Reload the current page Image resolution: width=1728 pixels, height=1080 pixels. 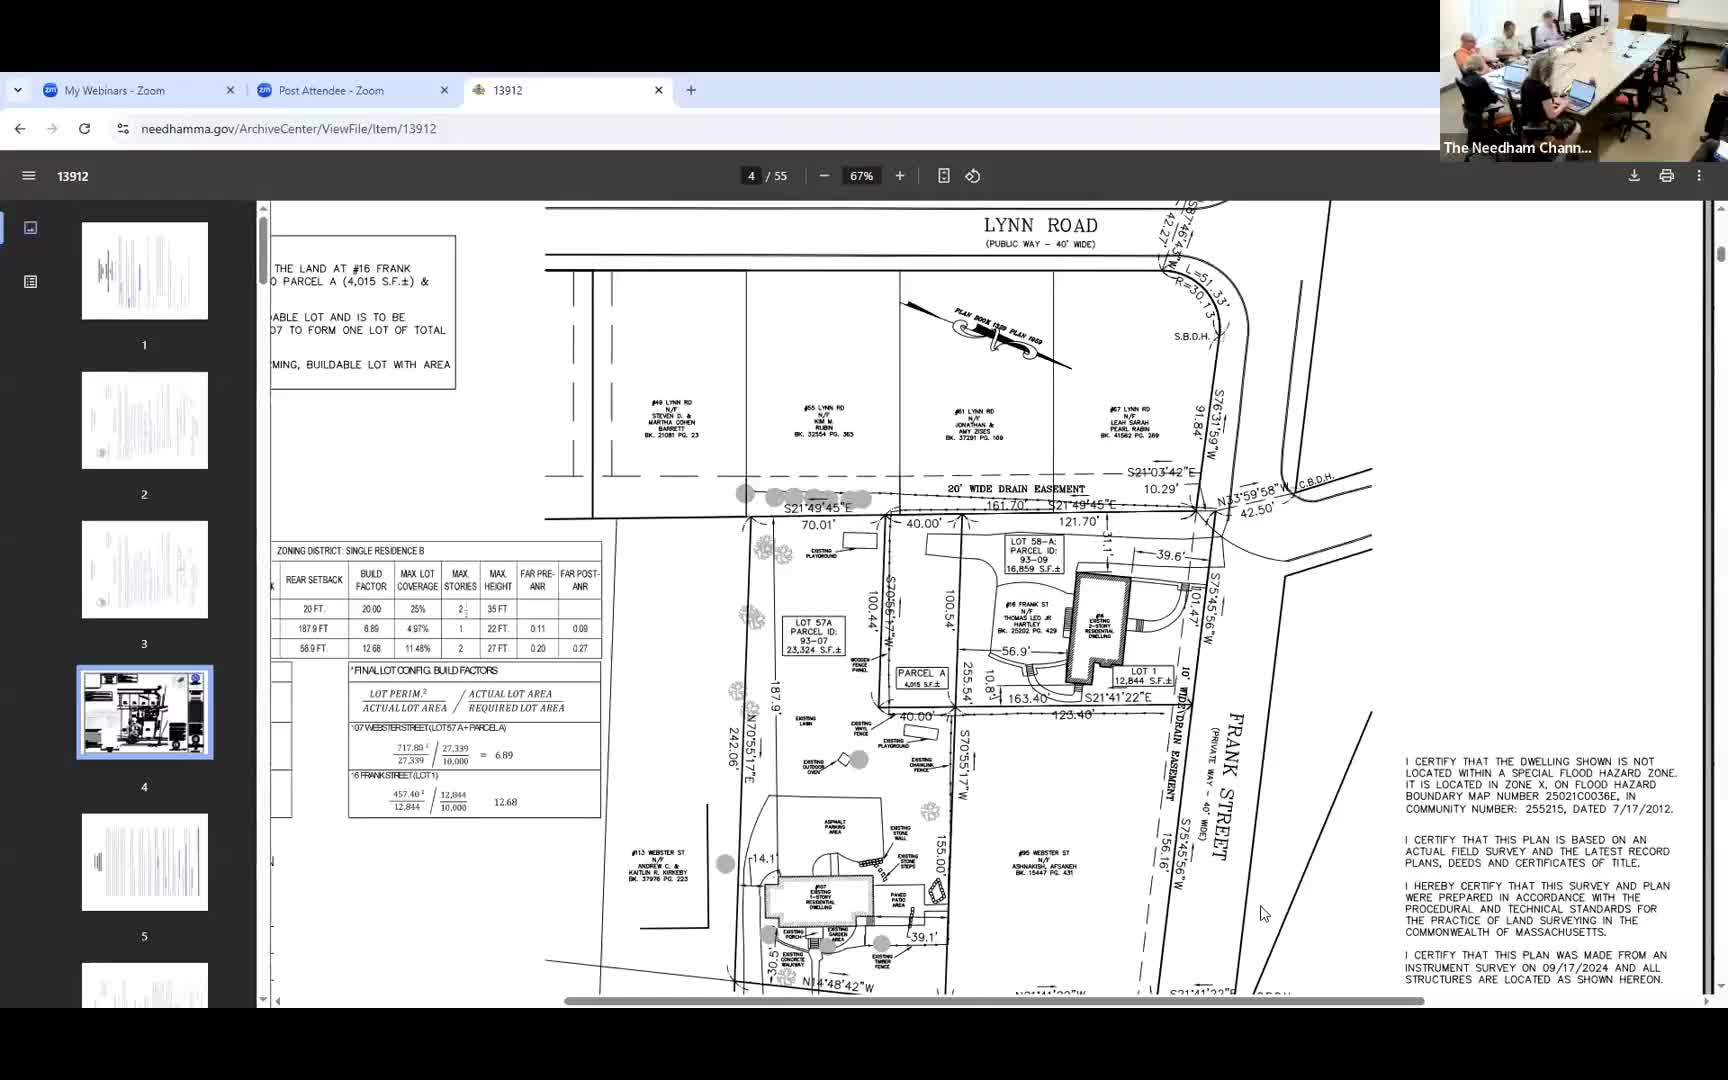tap(85, 129)
